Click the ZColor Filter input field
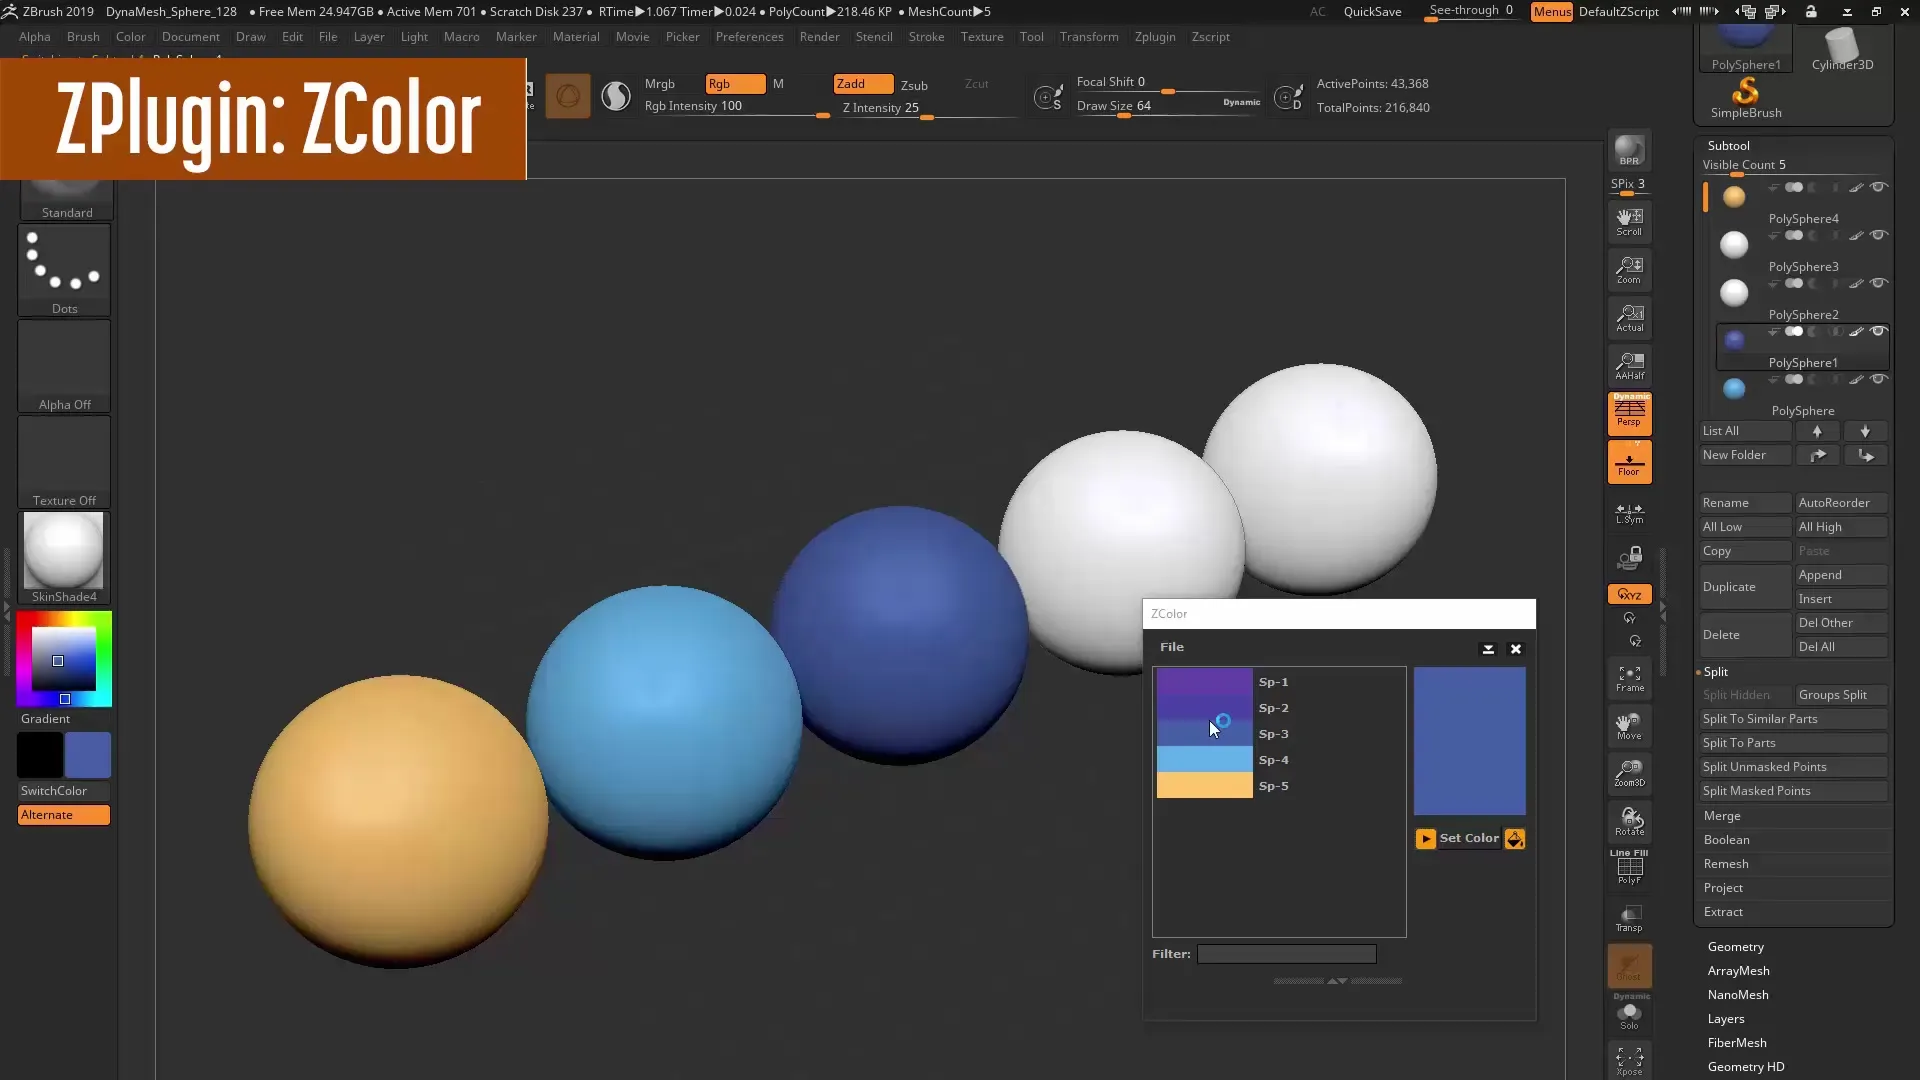 tap(1287, 954)
